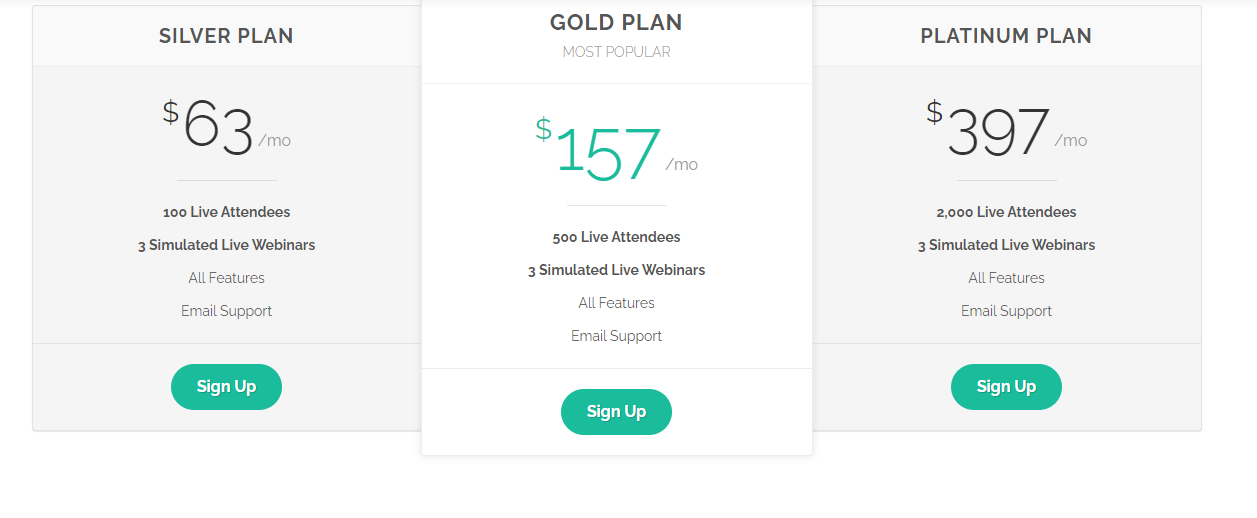Image resolution: width=1257 pixels, height=518 pixels.
Task: Click Sign Up under Platinum Plan
Action: pos(1006,387)
